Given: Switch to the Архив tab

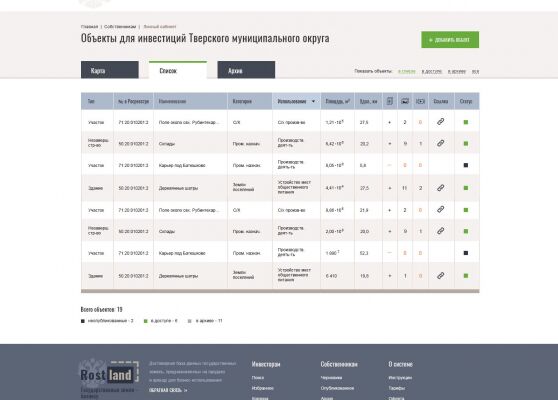Looking at the screenshot, I should (246, 70).
